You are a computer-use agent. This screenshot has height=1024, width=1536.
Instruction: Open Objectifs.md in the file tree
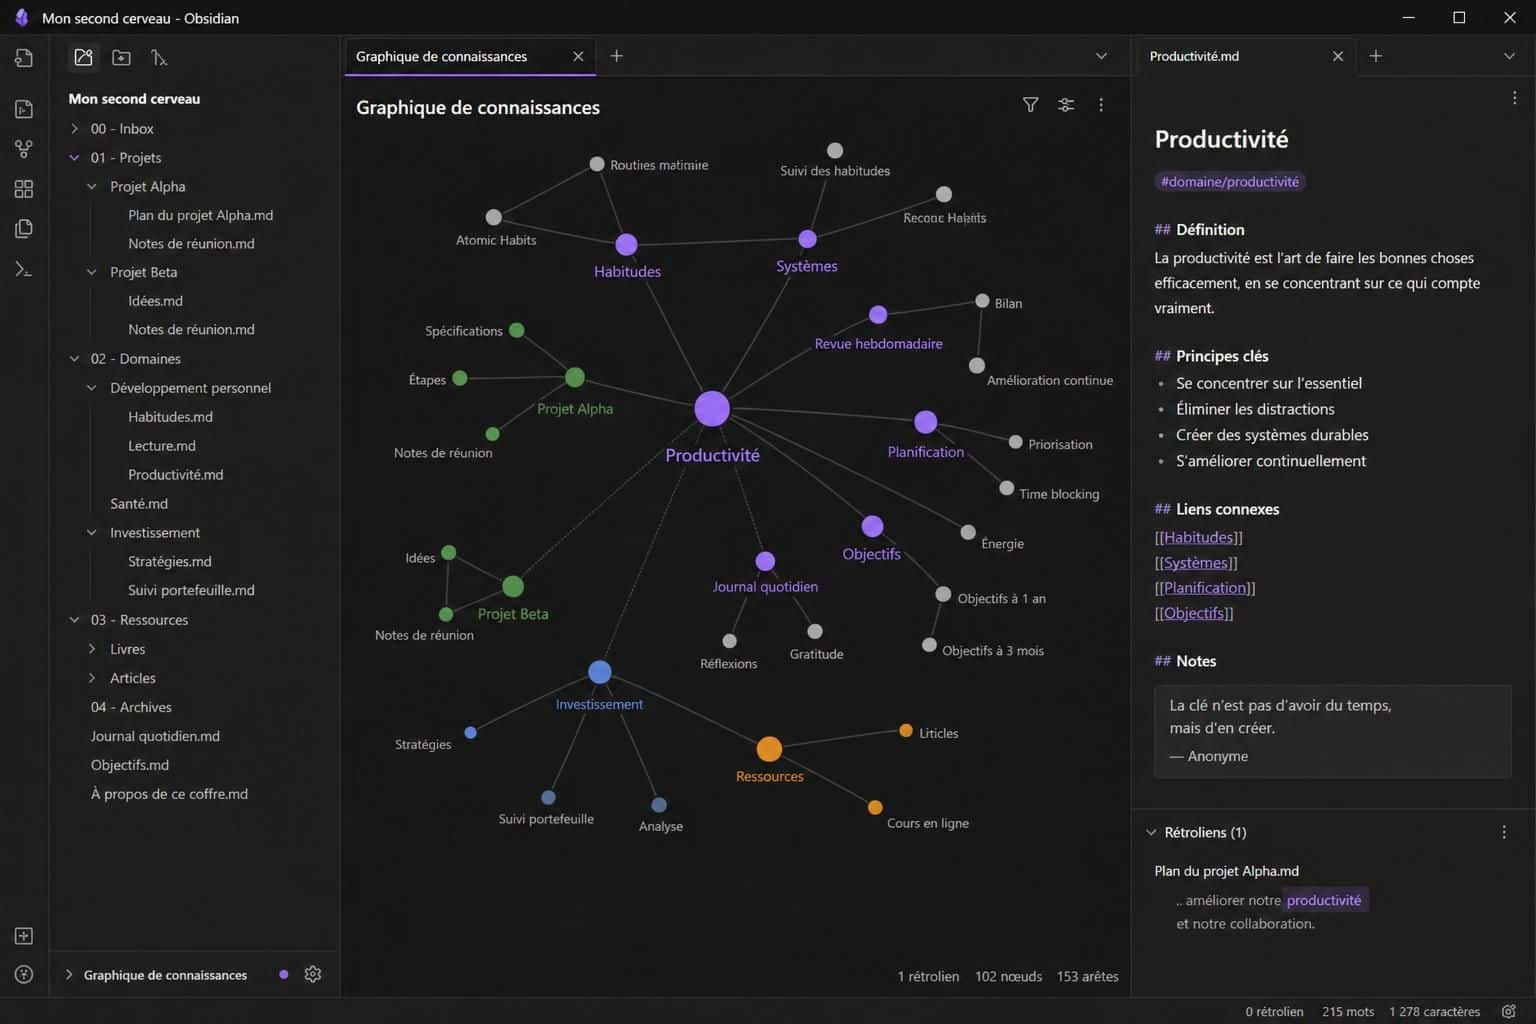tap(130, 765)
